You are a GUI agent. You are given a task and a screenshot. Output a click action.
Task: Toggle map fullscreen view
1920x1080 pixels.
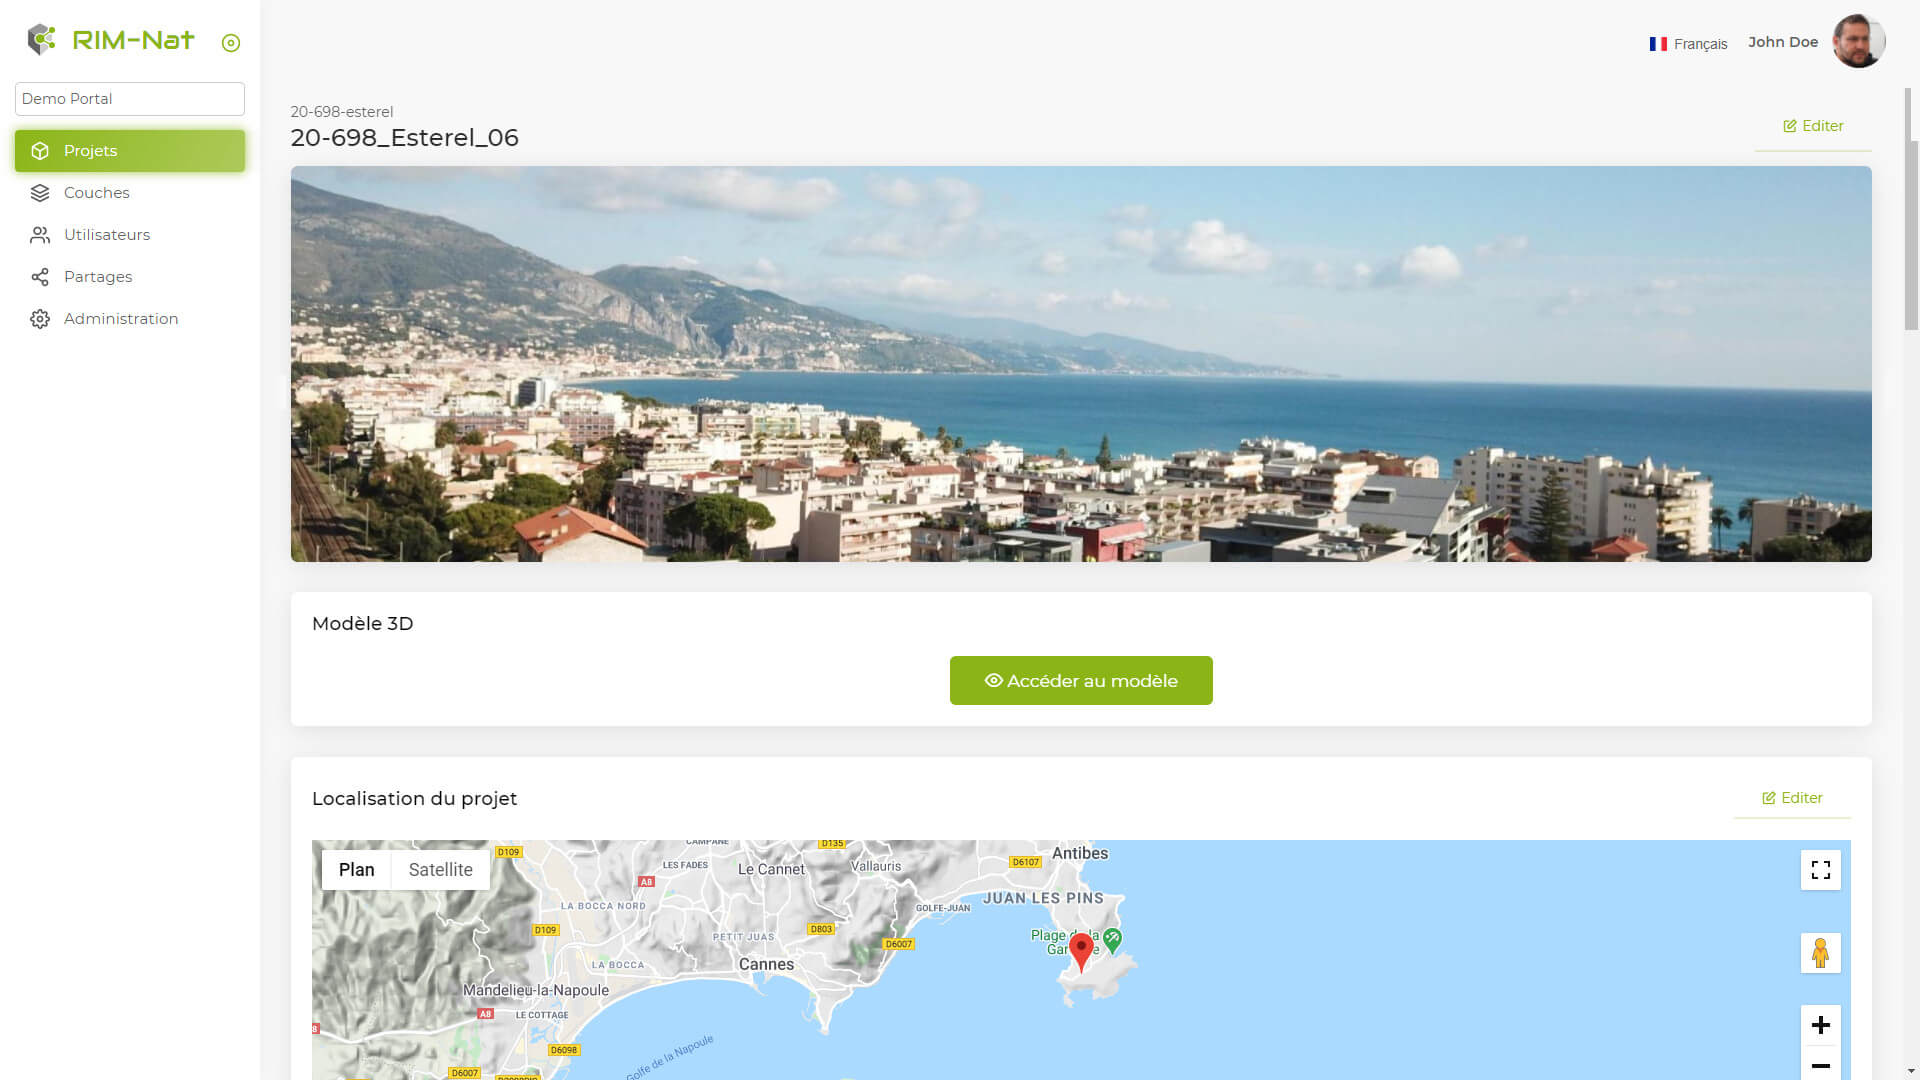[x=1820, y=870]
